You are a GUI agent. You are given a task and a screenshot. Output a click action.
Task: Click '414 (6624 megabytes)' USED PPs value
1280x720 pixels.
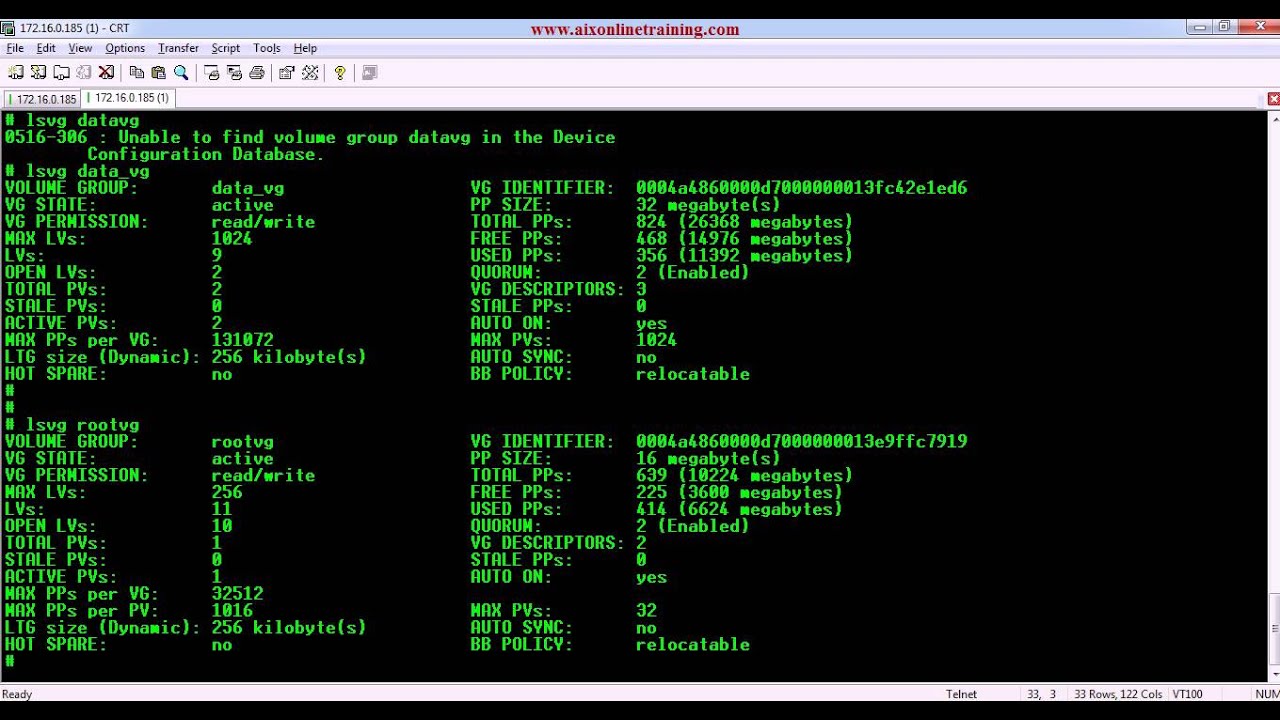[739, 510]
